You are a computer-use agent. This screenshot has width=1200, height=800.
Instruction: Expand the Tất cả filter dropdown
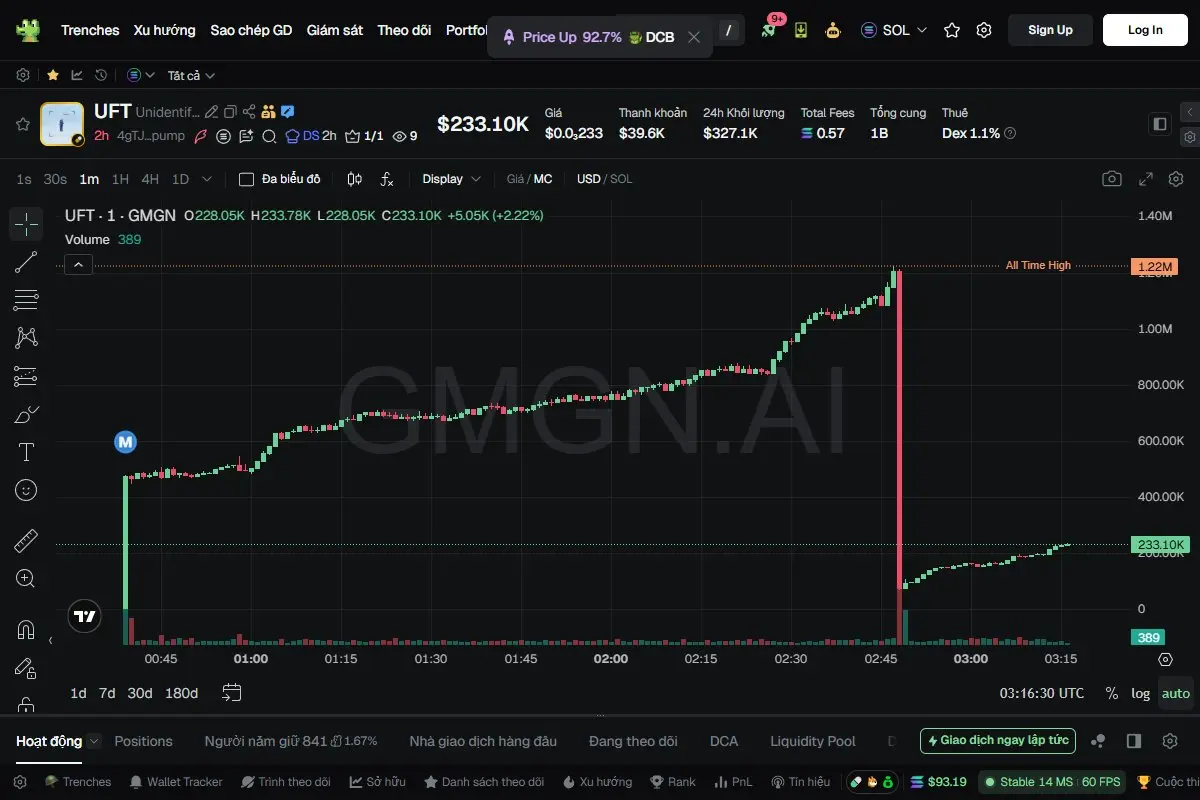(x=191, y=75)
